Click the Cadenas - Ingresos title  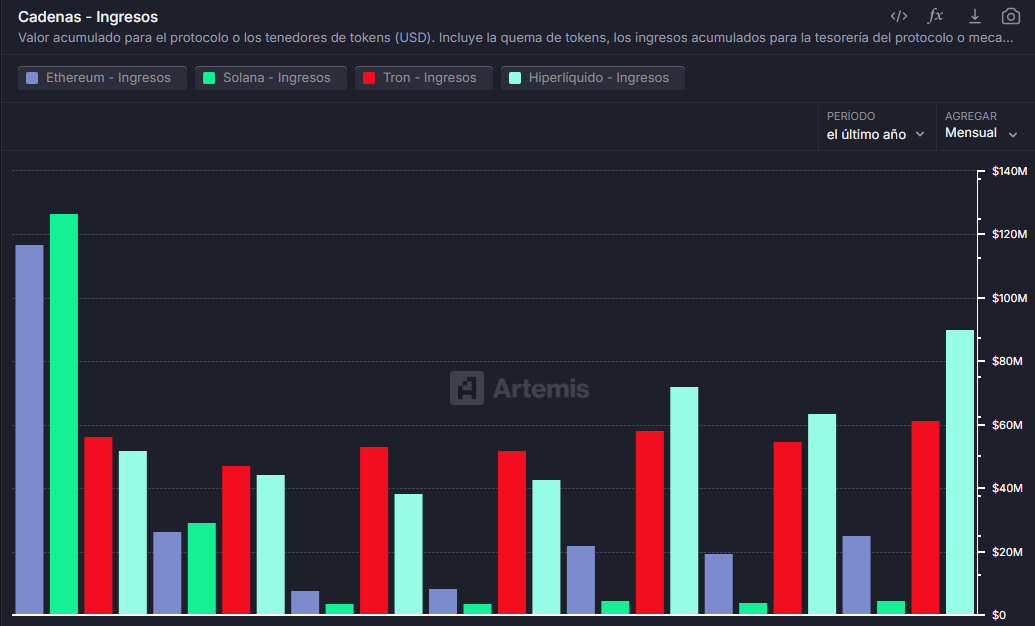(x=88, y=17)
